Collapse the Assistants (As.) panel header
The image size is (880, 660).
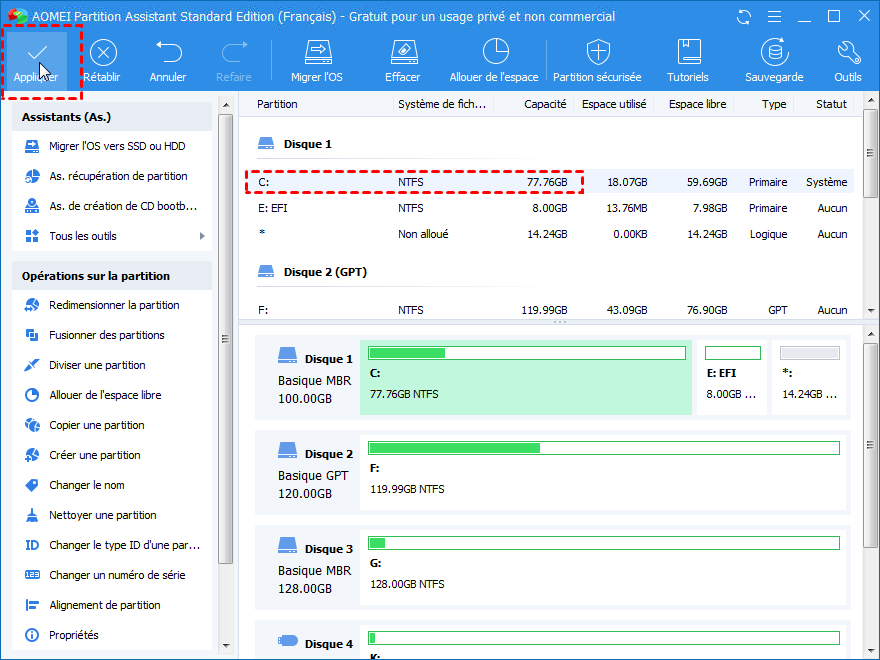point(111,117)
